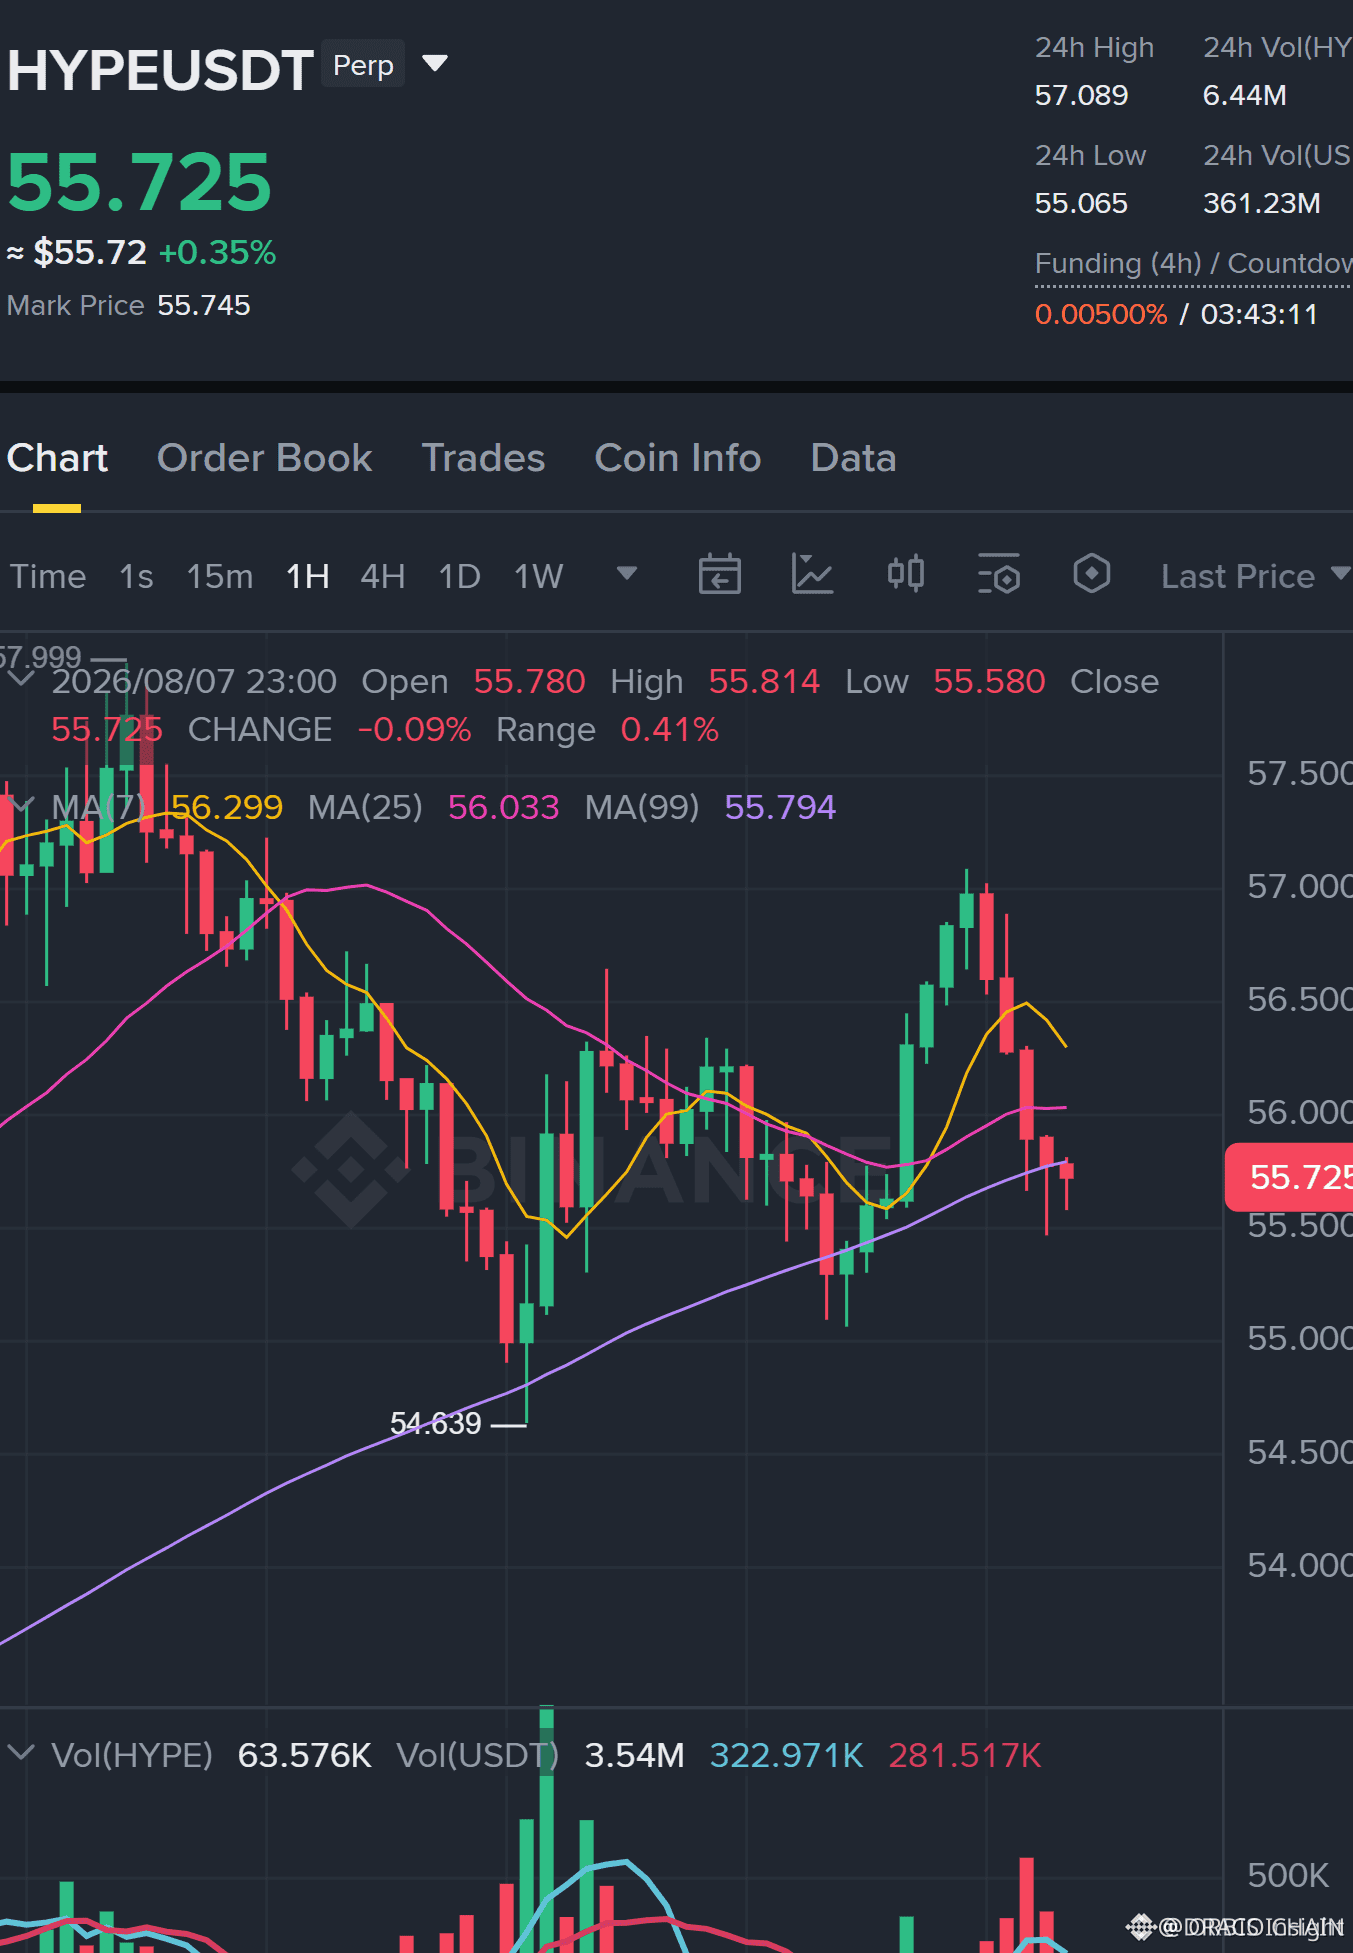The image size is (1353, 1953).
Task: Click the candle timestamp 2026/08/07 23:00
Action: coord(194,681)
